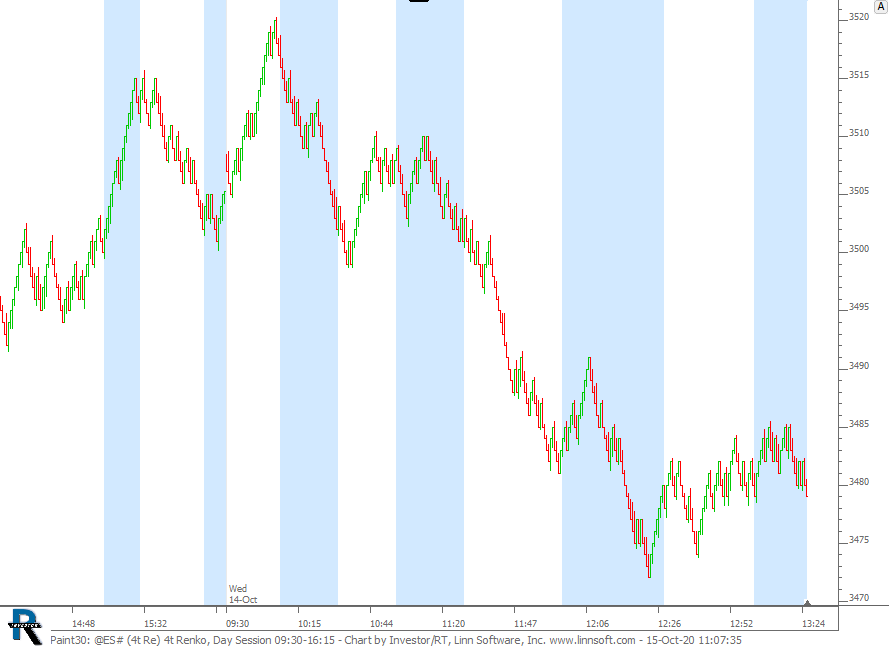The width and height of the screenshot is (889, 647).
Task: Click the 3485 price axis label
Action: [858, 424]
